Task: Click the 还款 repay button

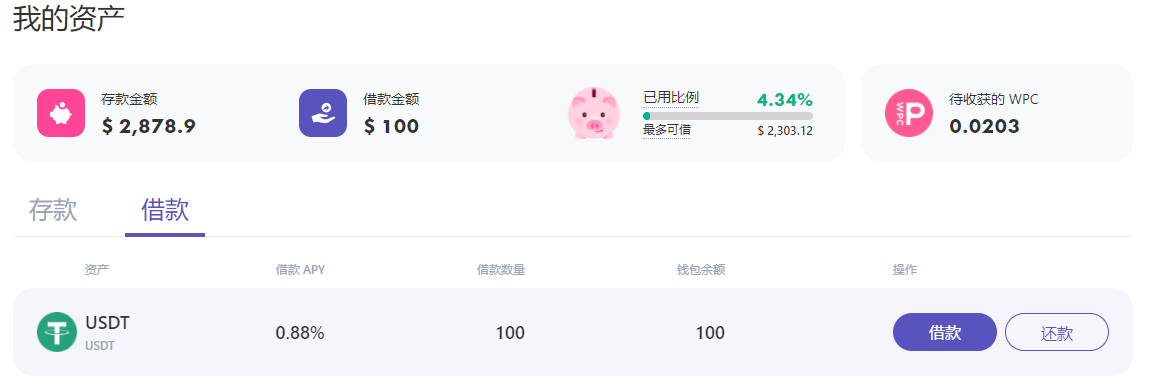Action: [1057, 332]
